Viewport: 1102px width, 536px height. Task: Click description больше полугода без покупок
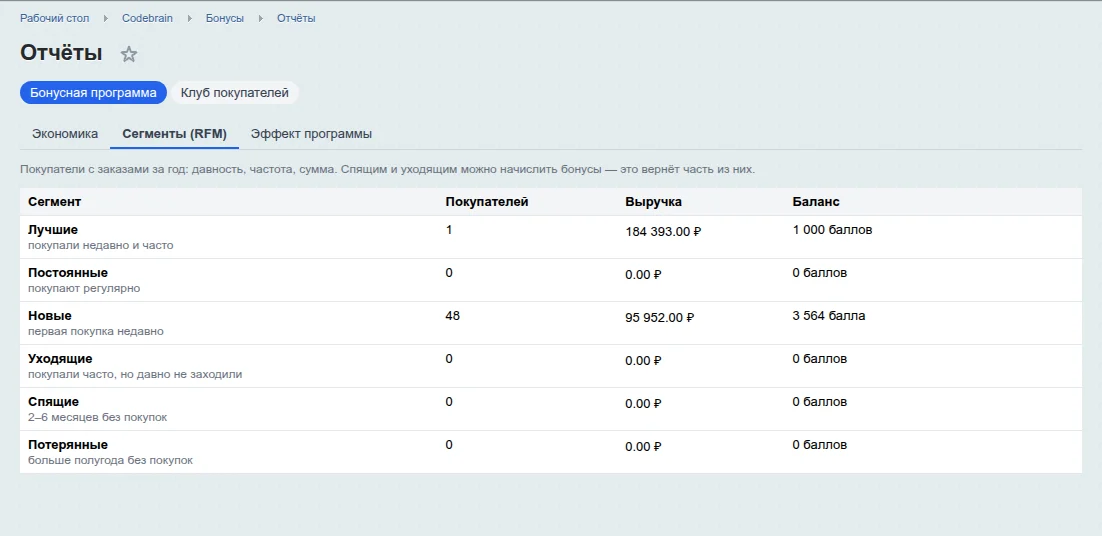[x=110, y=461]
